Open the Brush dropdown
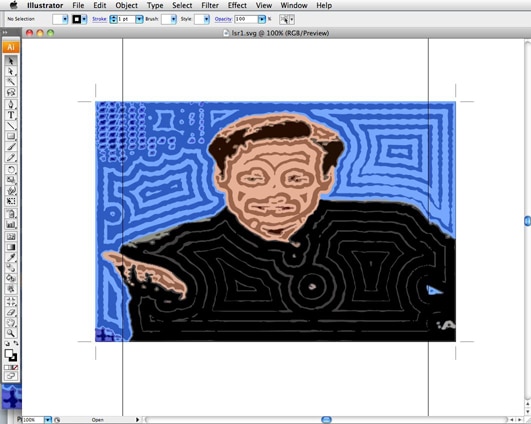Viewport: 531px width, 424px height. (174, 19)
